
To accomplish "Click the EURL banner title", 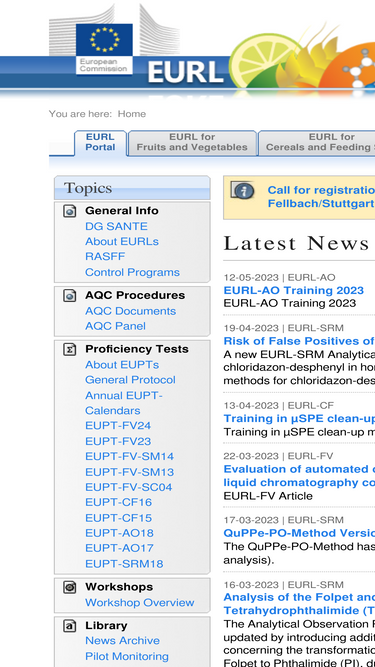I will 186,73.
